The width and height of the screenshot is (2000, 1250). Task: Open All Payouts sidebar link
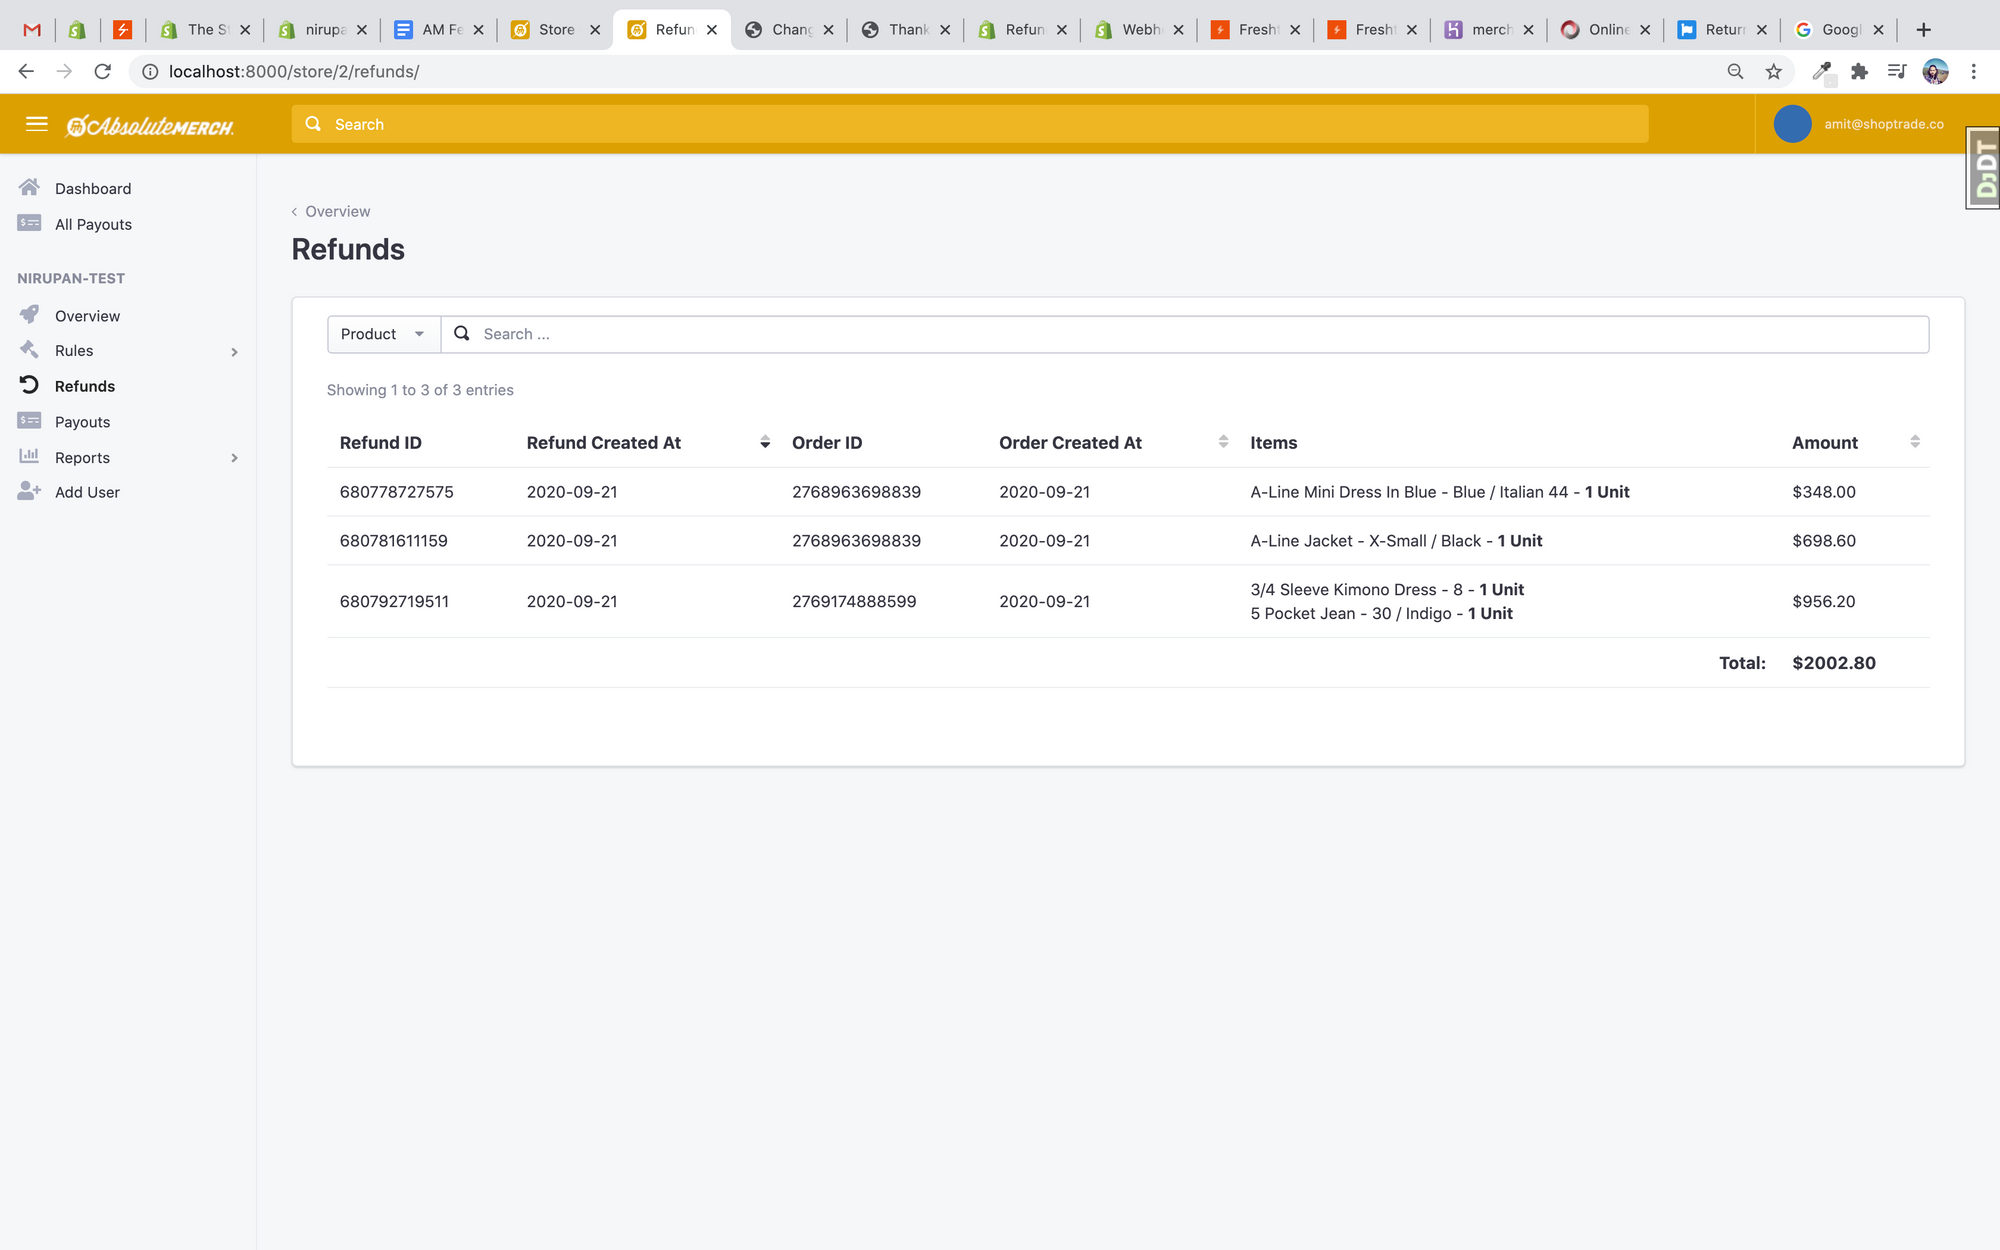[93, 224]
